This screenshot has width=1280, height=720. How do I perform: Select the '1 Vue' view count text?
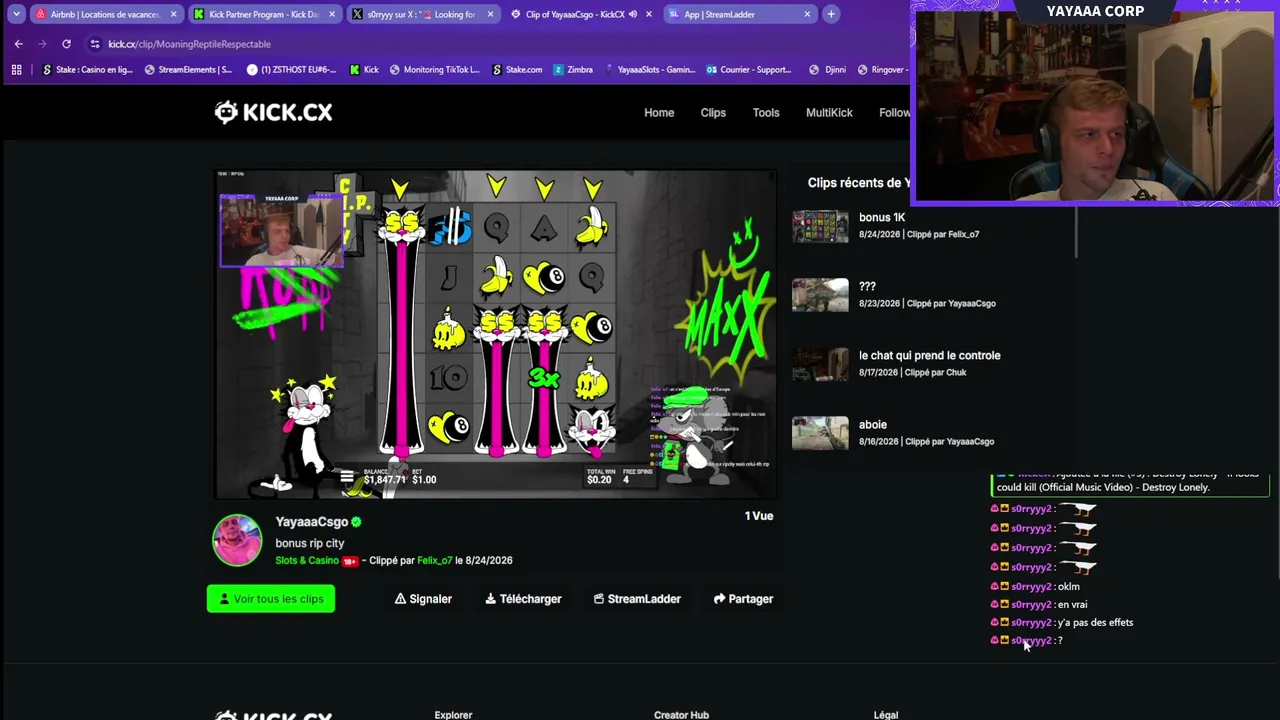(x=759, y=516)
